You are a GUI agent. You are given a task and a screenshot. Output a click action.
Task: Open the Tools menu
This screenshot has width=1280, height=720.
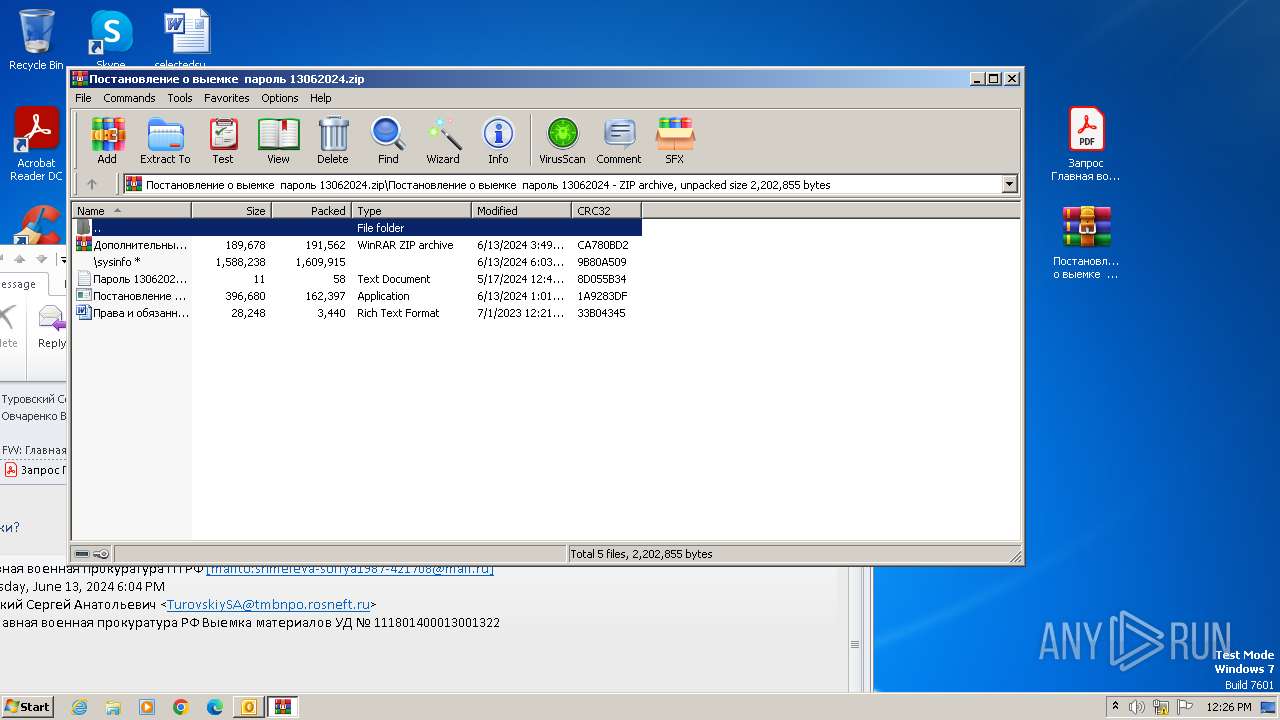[180, 98]
